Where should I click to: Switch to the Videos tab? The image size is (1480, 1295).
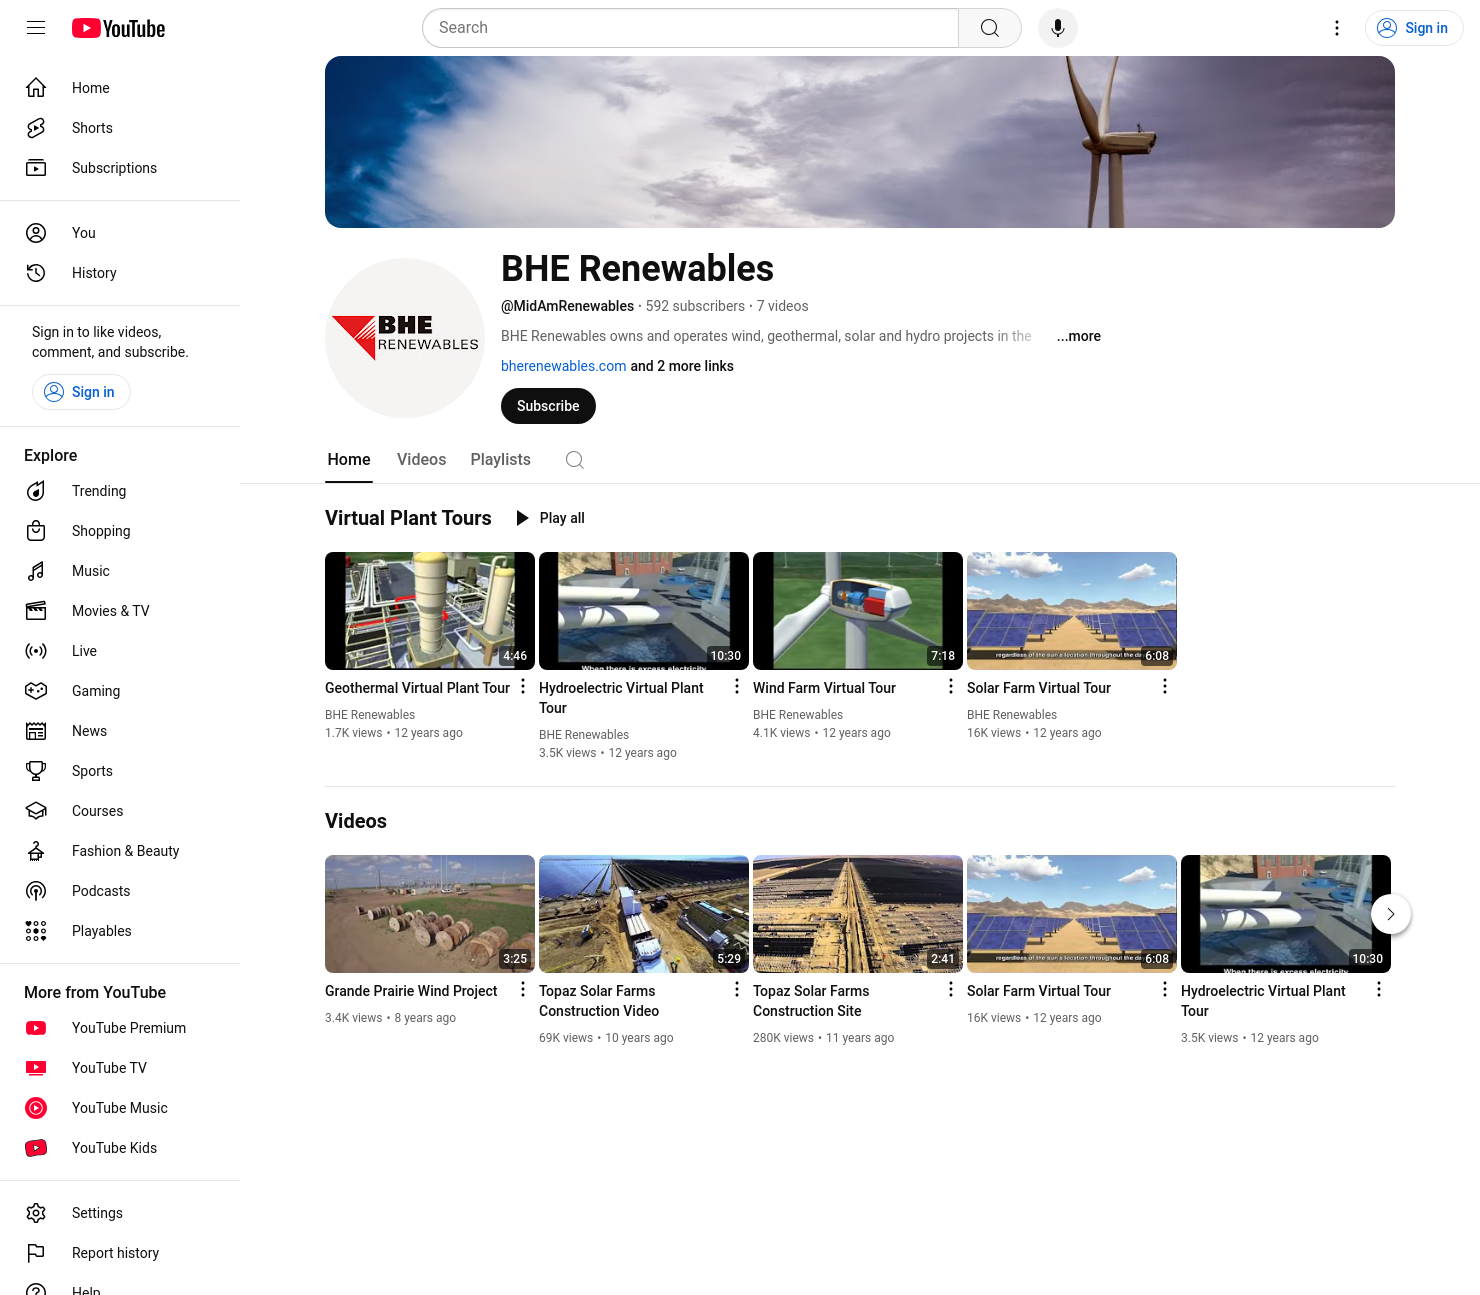(421, 460)
